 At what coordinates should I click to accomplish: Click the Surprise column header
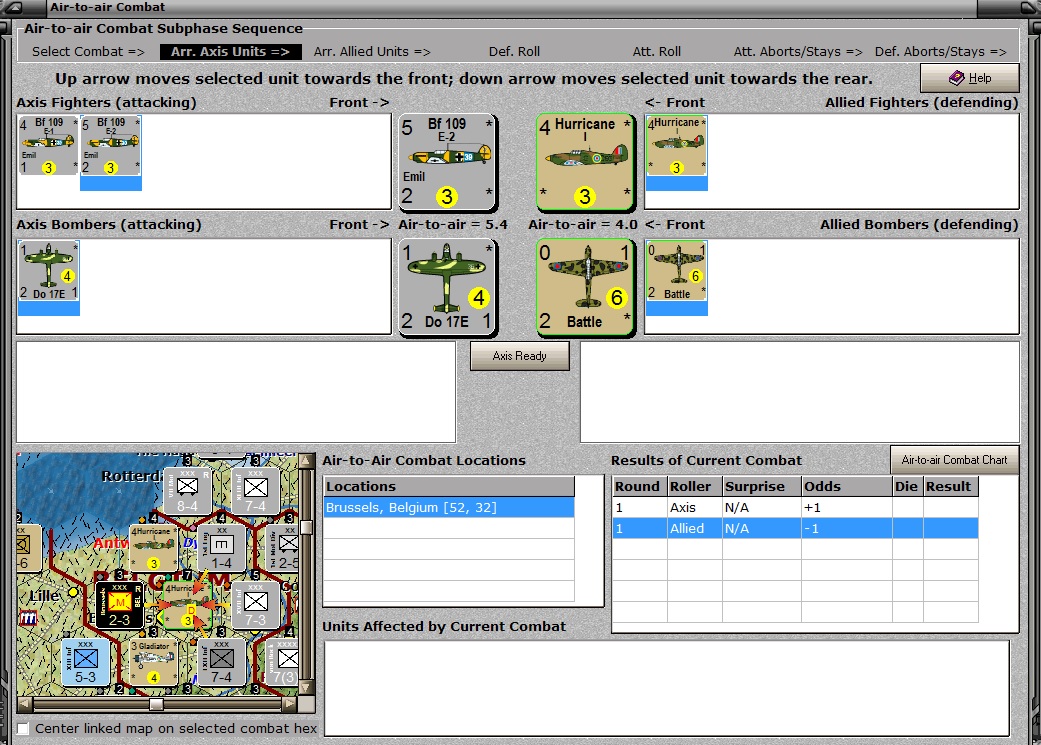[761, 486]
